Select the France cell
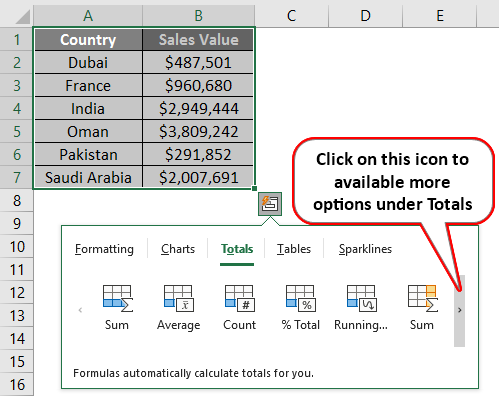 [88, 86]
